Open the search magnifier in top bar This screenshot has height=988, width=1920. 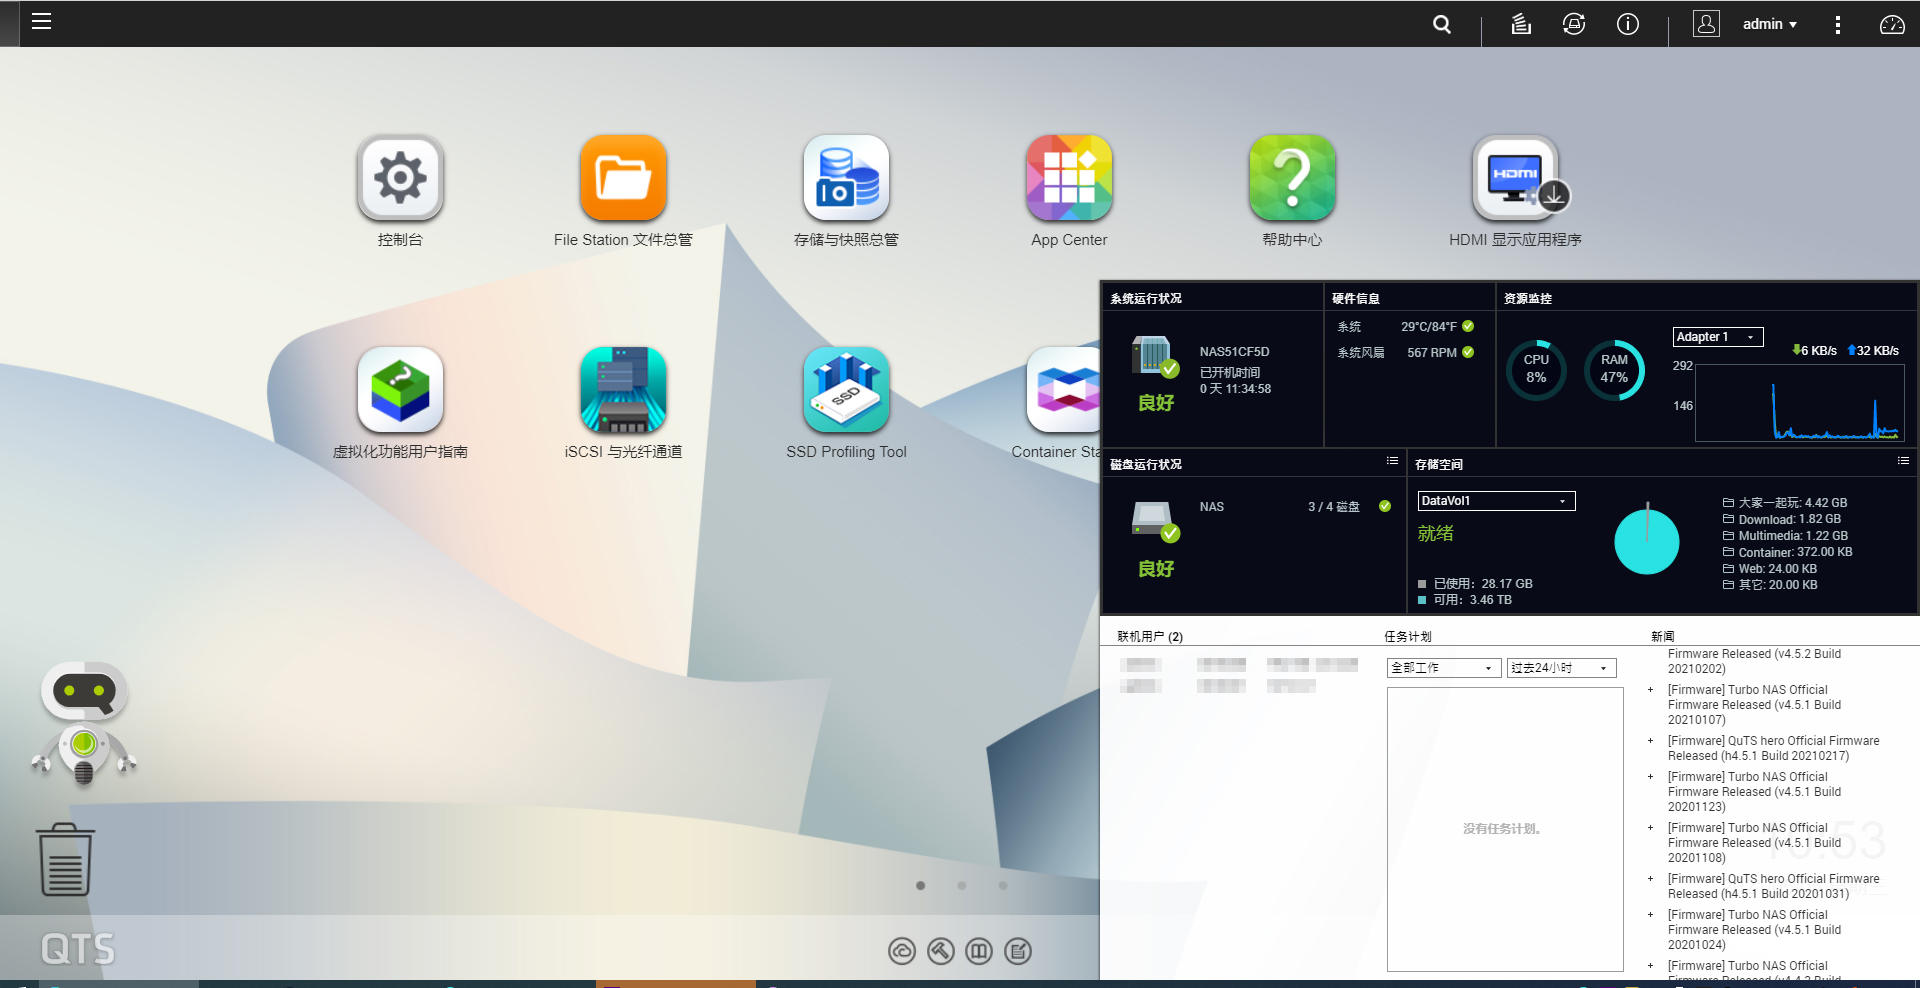click(x=1441, y=24)
